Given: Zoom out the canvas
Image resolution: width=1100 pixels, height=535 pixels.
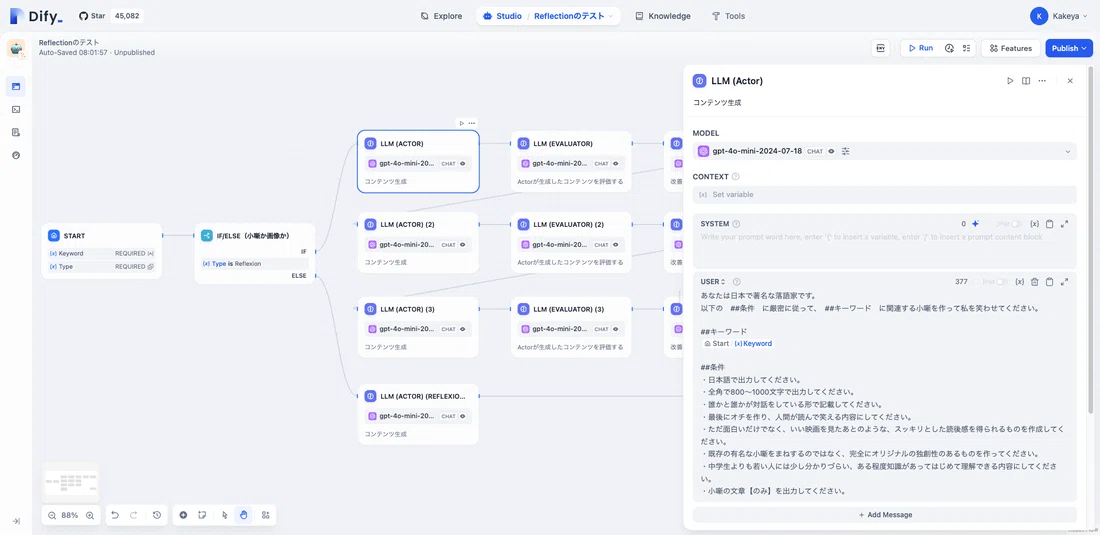Looking at the screenshot, I should 52,515.
